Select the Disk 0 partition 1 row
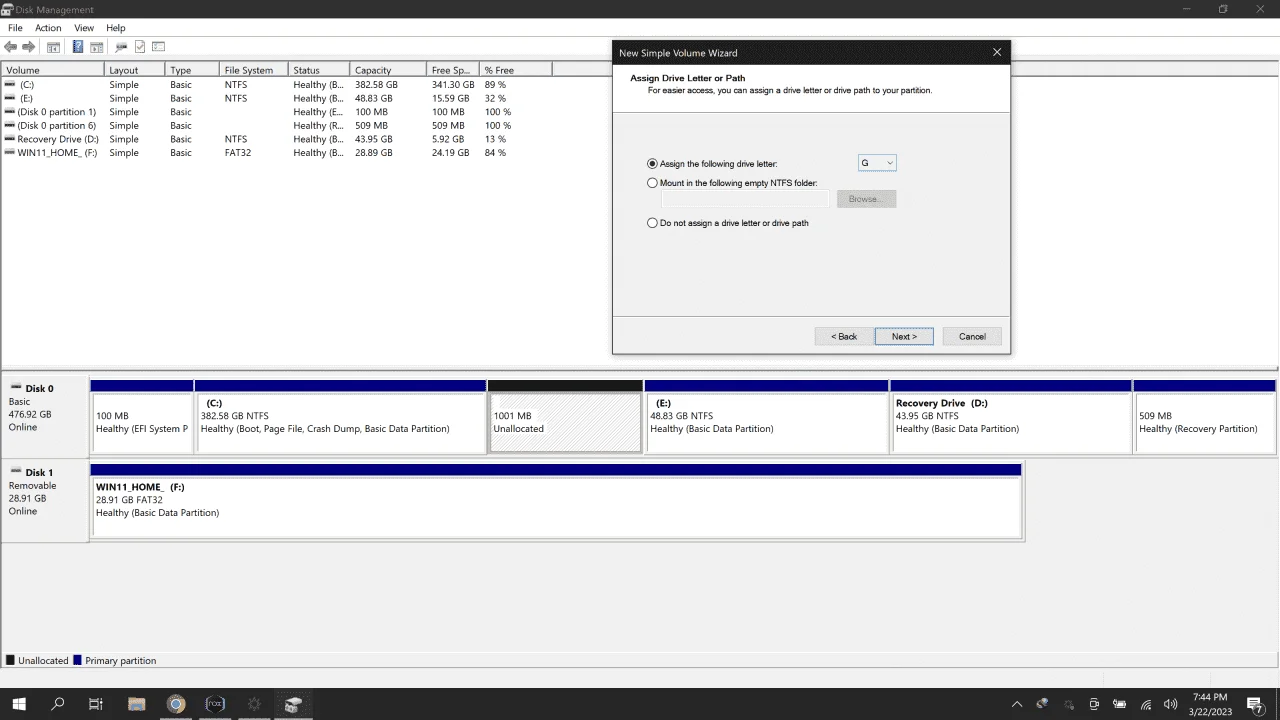 coord(276,112)
